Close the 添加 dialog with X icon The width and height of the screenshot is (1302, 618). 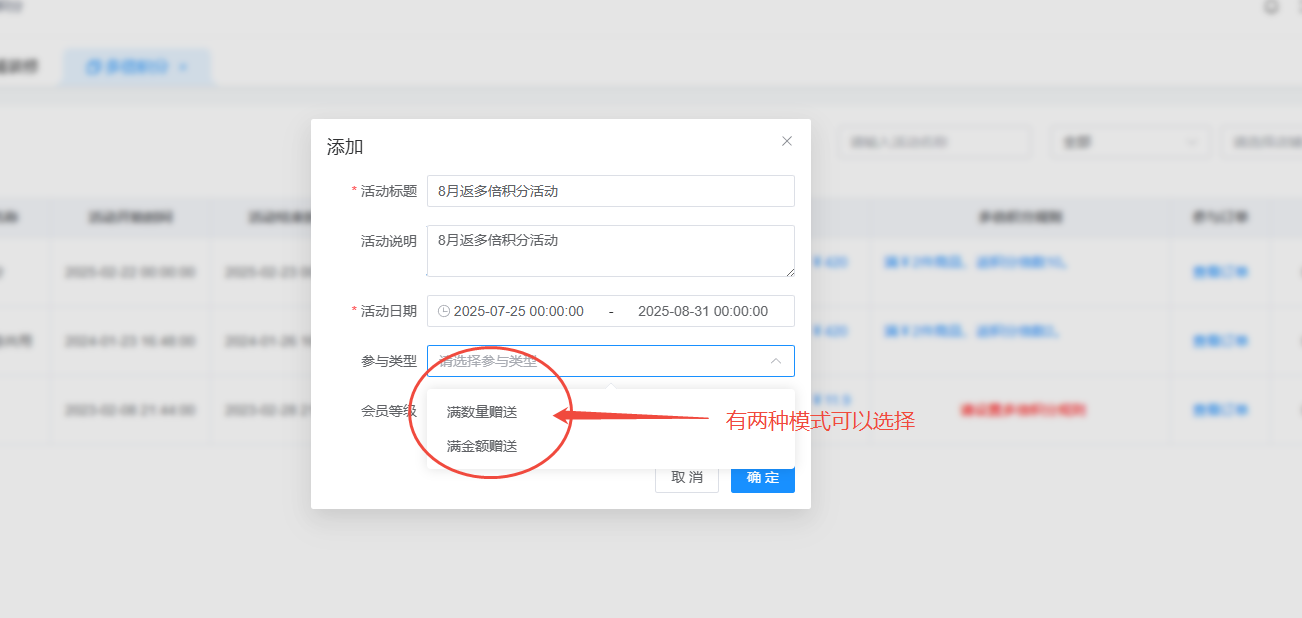787,141
